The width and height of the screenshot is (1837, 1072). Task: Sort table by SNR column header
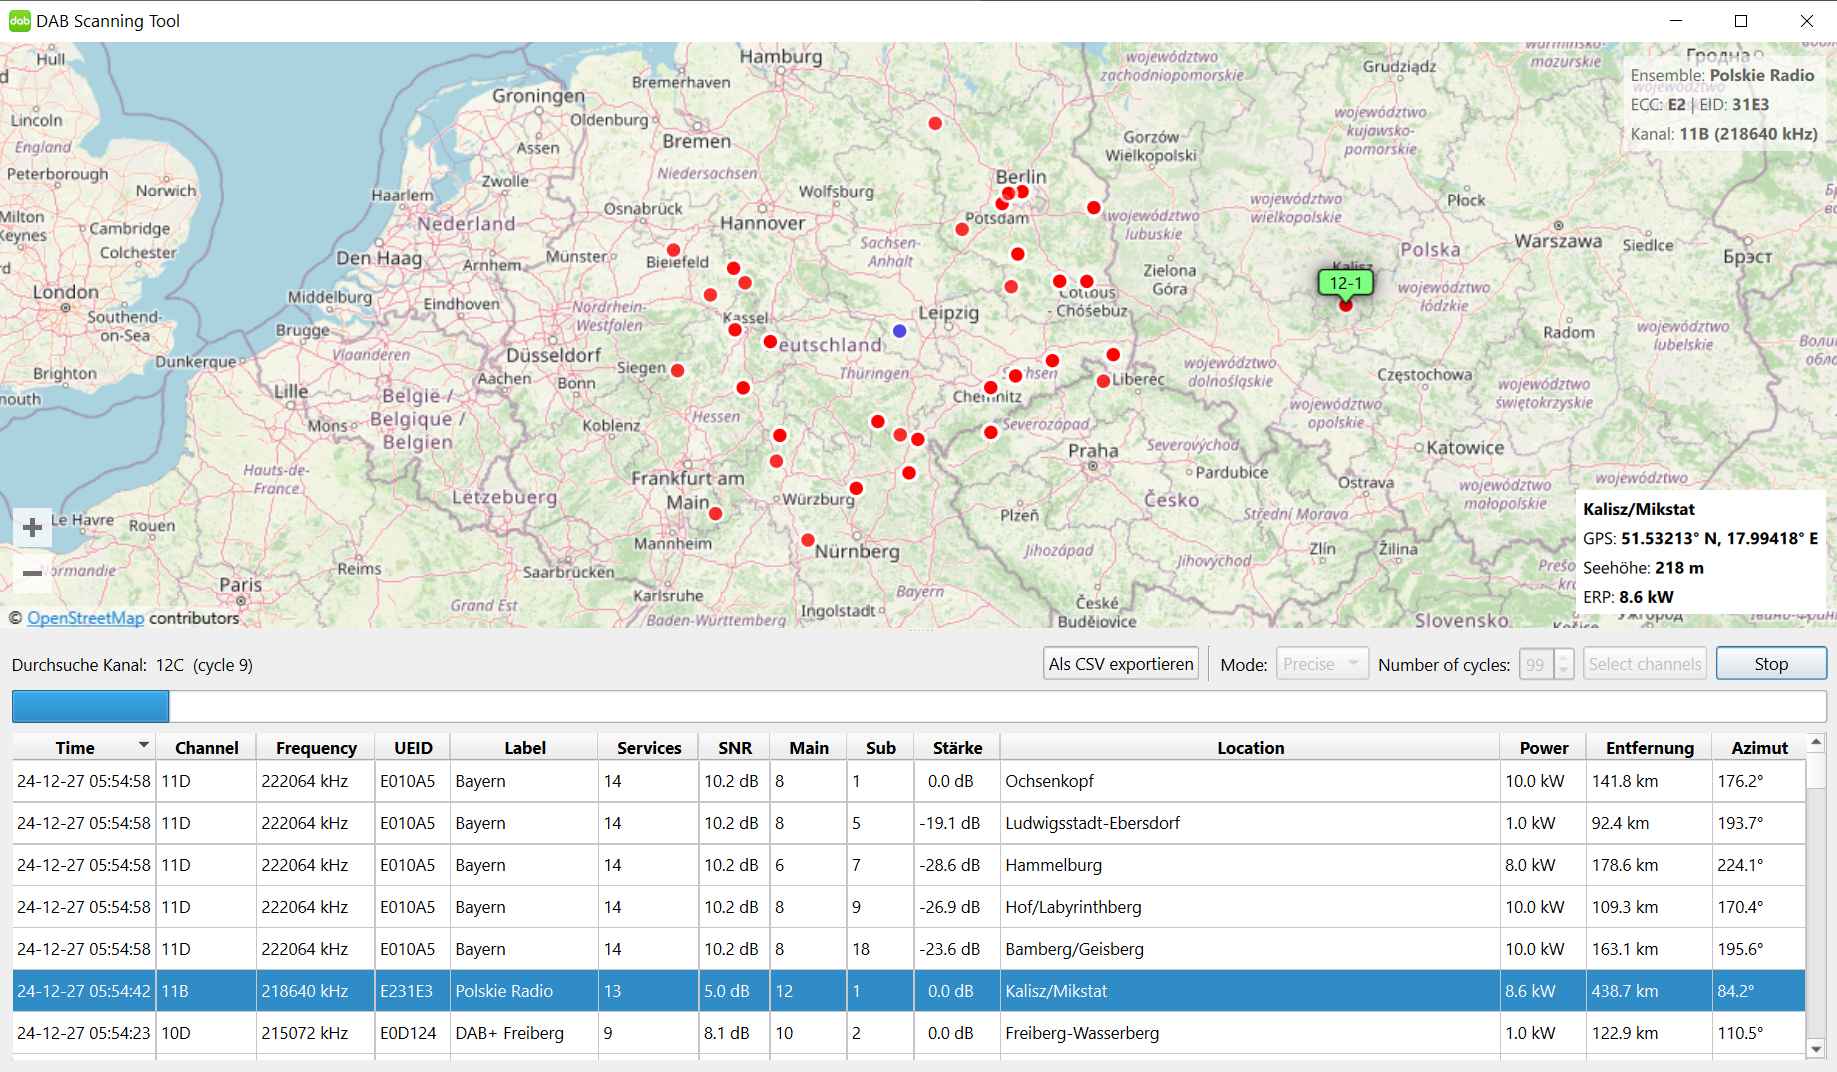pyautogui.click(x=734, y=748)
